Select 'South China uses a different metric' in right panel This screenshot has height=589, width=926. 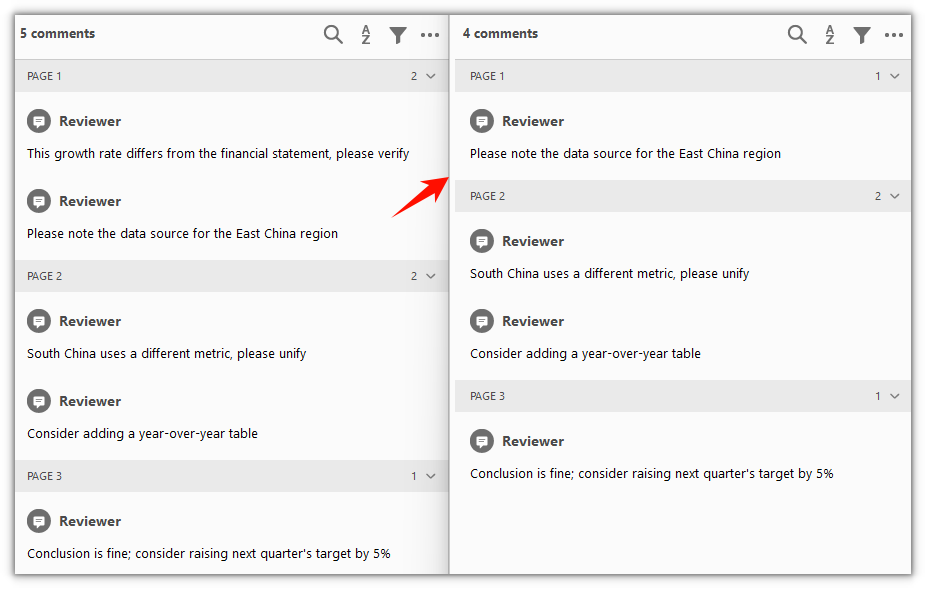pos(609,274)
